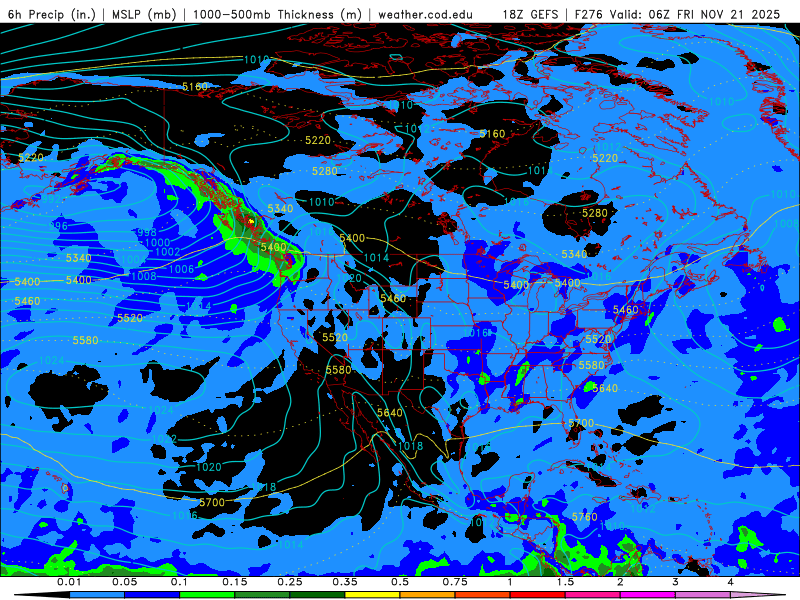The width and height of the screenshot is (800, 600).
Task: Click the yellow 0.35 legend swatch
Action: pos(372,595)
